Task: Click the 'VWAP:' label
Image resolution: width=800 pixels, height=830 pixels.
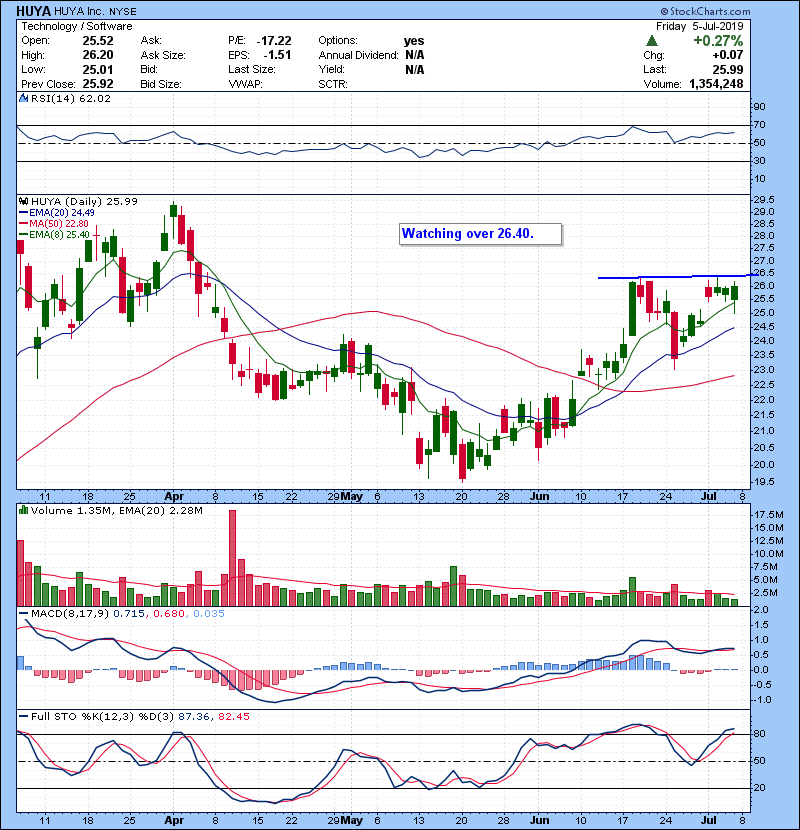Action: 245,84
